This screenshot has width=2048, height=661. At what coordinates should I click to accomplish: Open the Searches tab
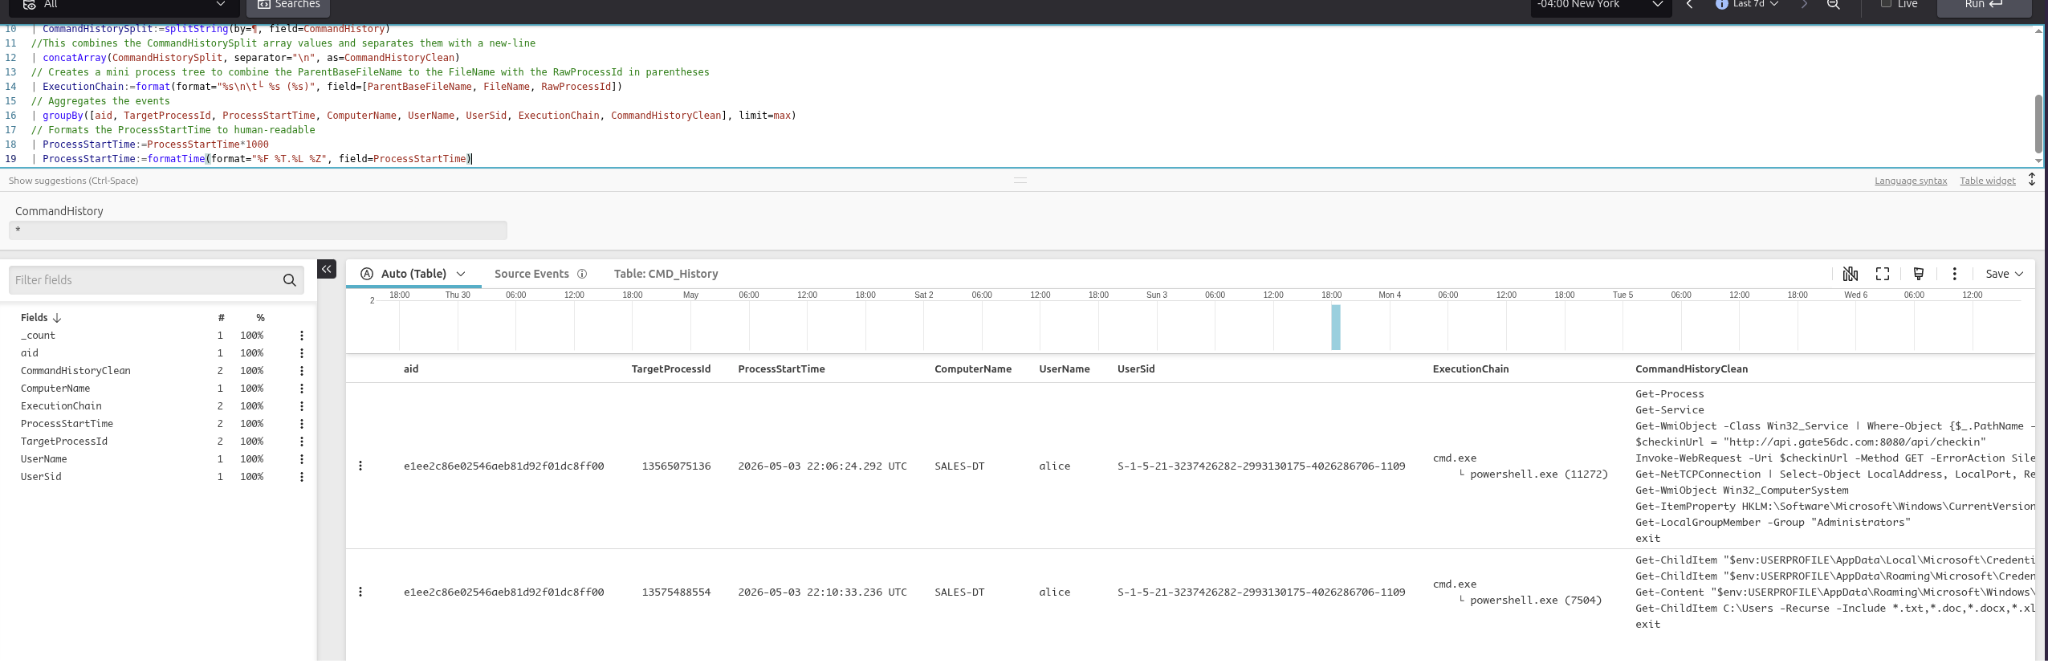[288, 5]
